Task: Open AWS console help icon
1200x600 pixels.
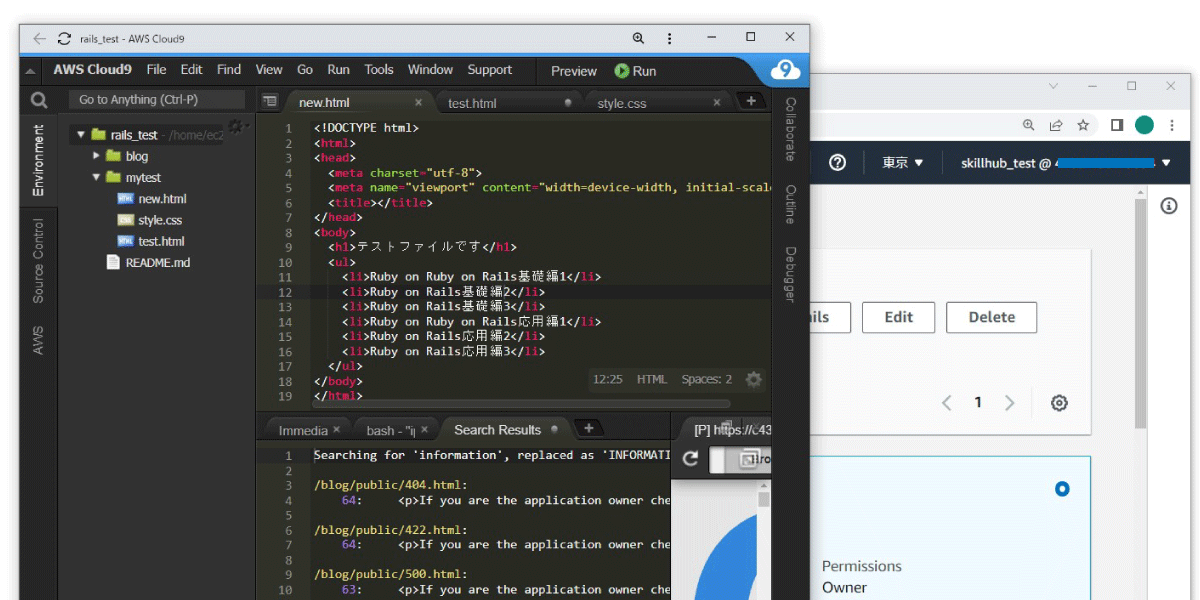Action: (x=838, y=162)
